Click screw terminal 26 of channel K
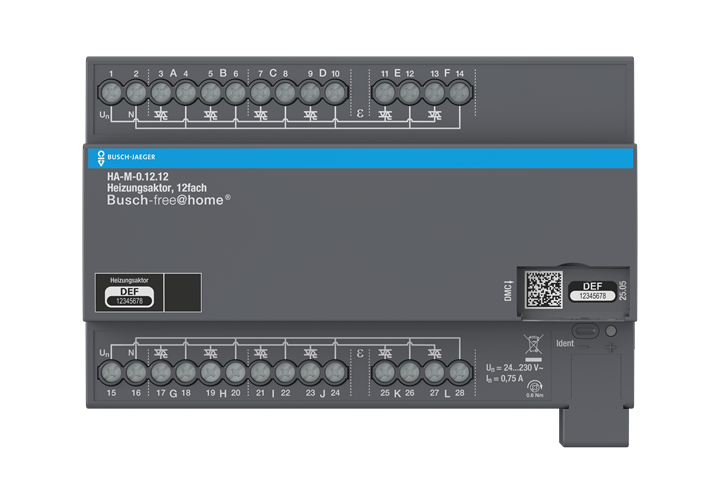 (x=410, y=372)
